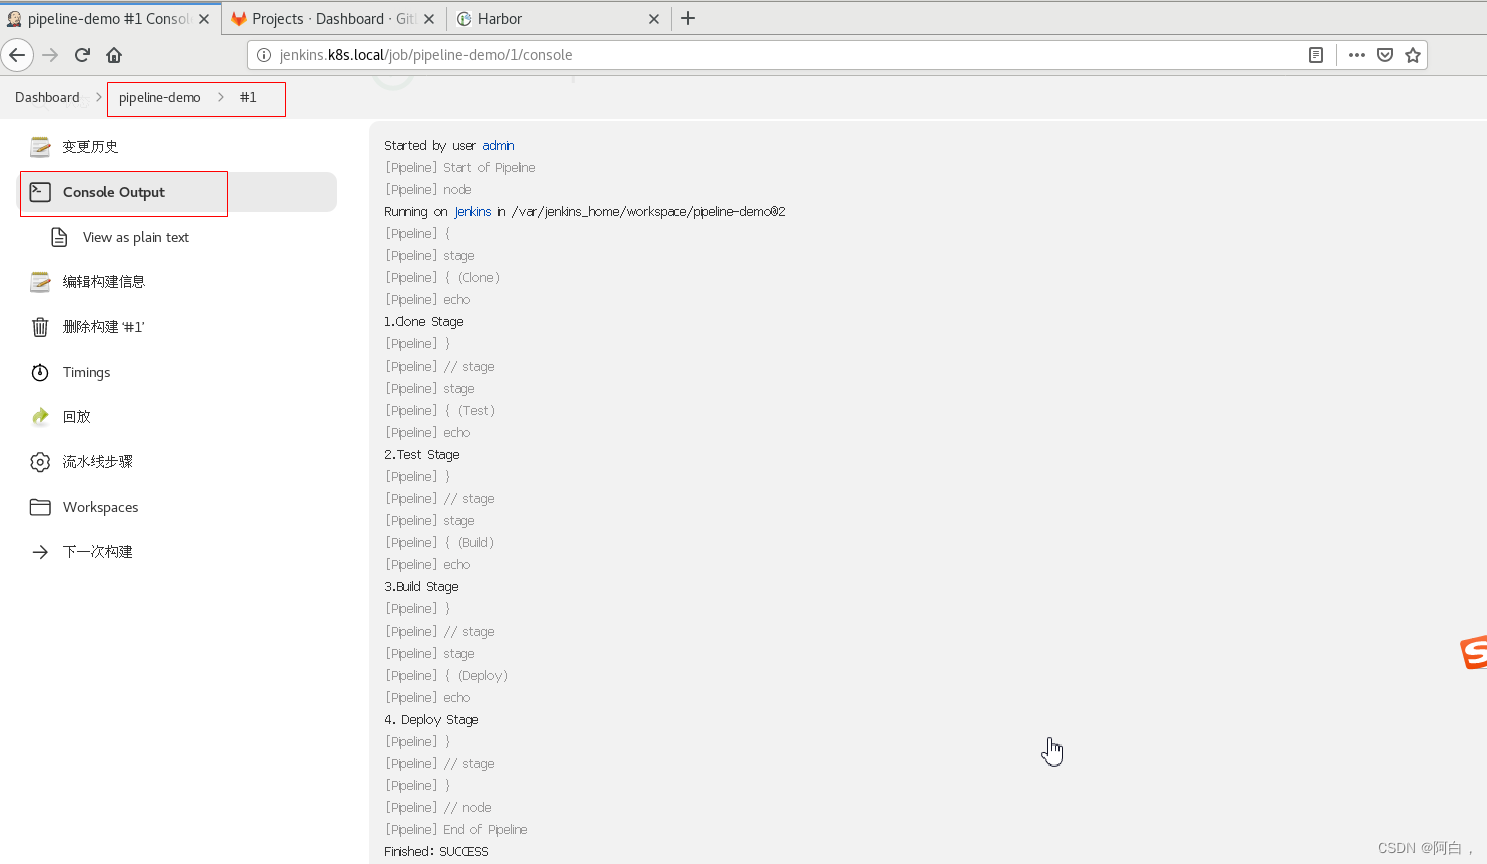Open the site information icon in address bar
This screenshot has height=864, width=1487.
click(x=264, y=55)
